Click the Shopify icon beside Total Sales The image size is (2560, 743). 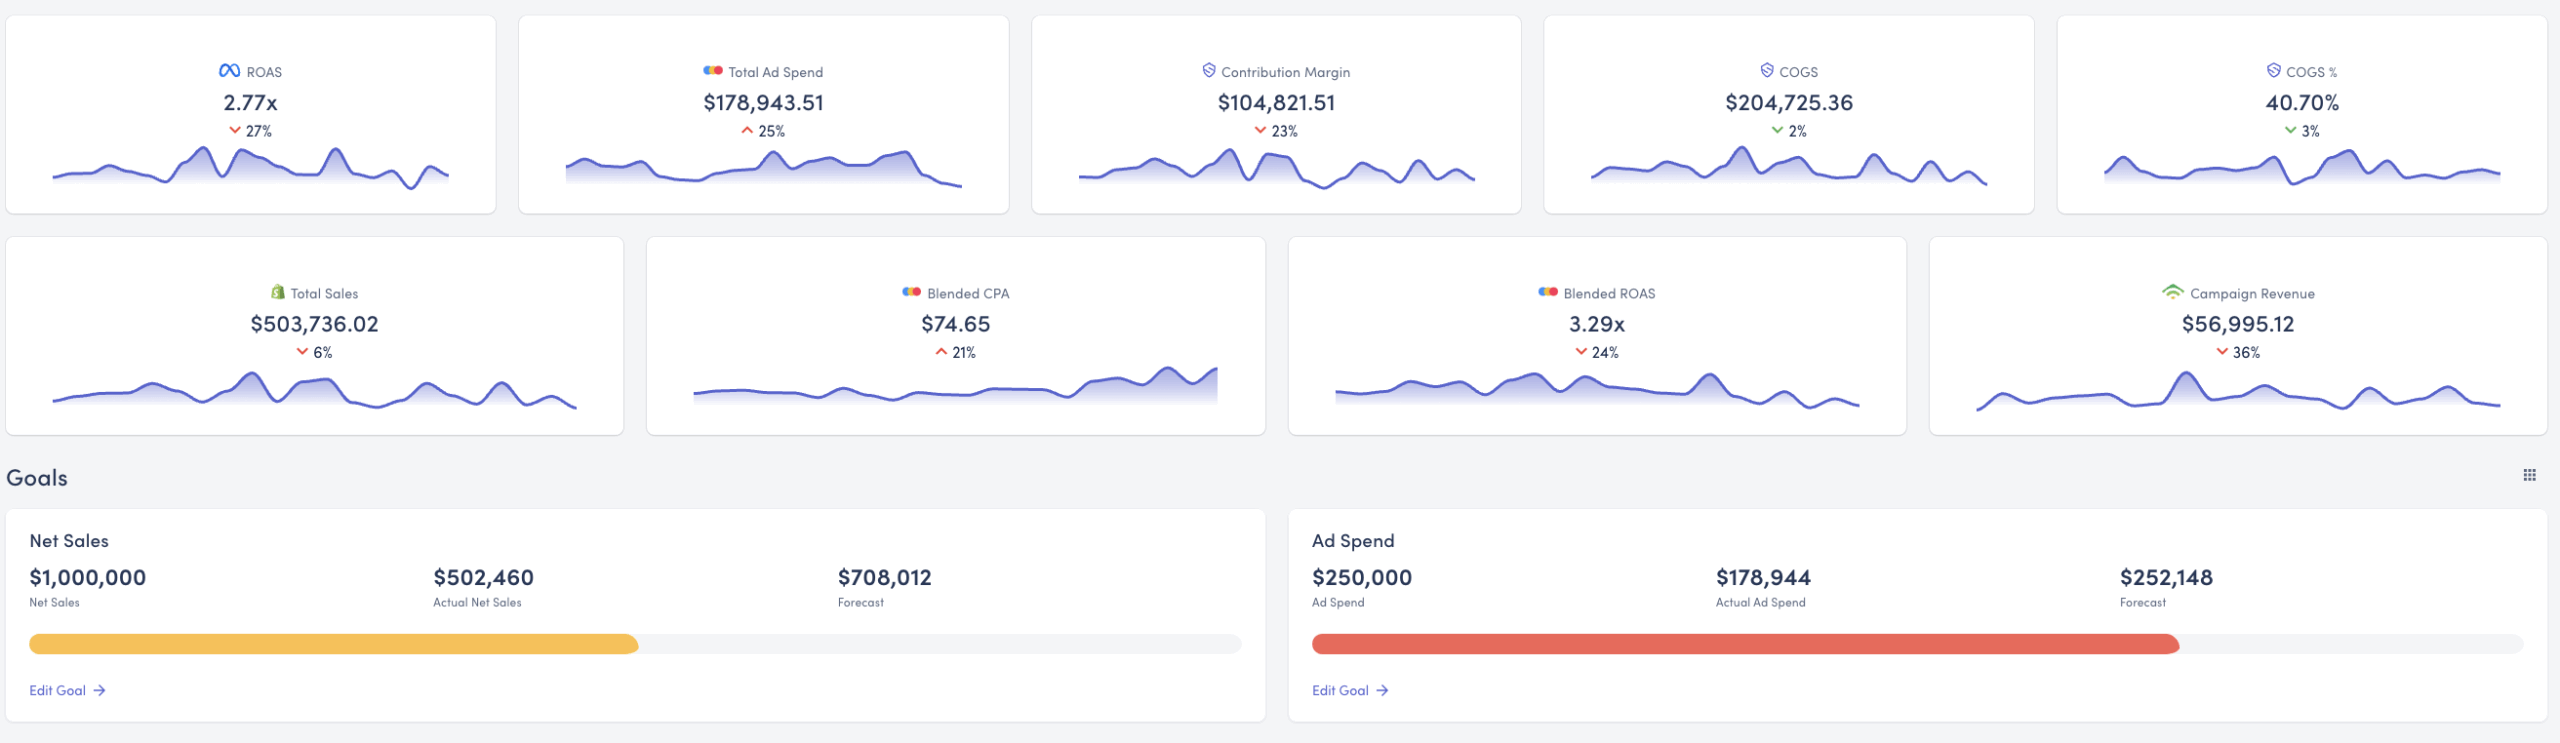pos(277,292)
